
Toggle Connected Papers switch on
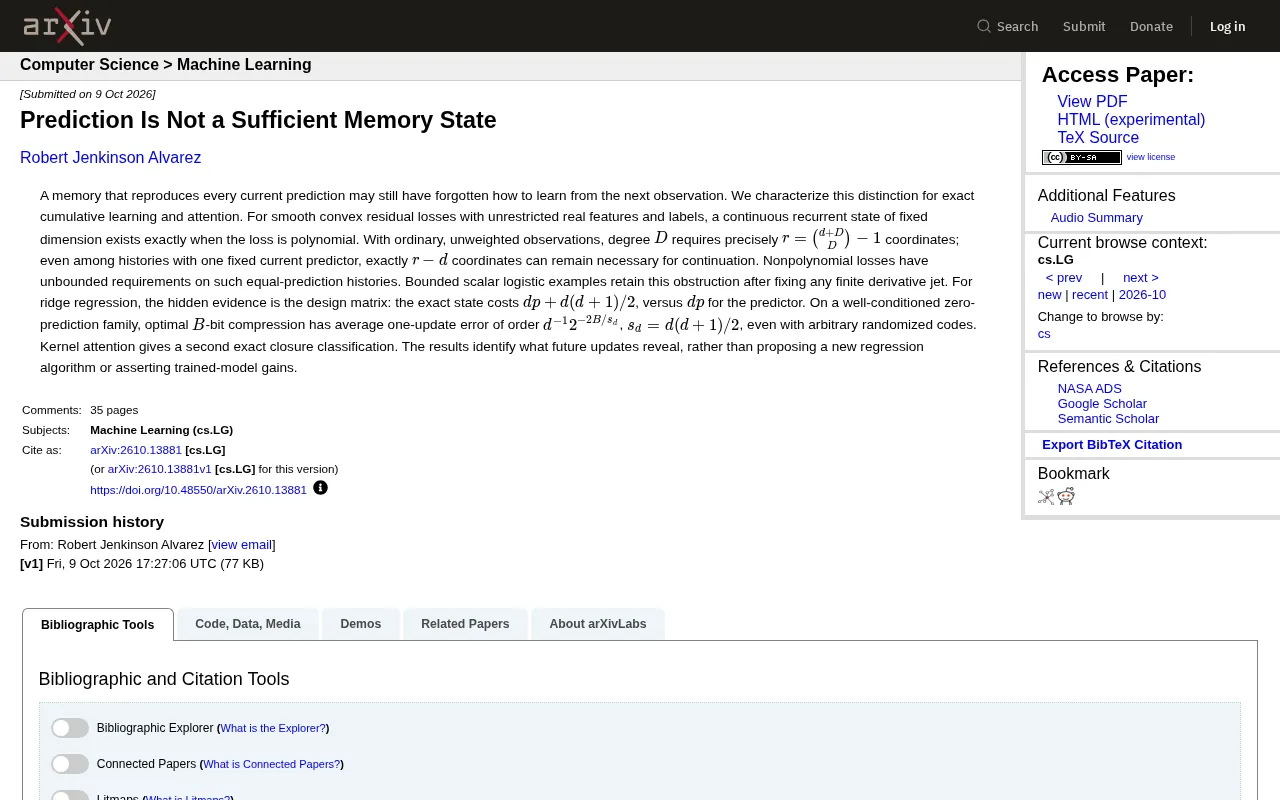point(70,764)
